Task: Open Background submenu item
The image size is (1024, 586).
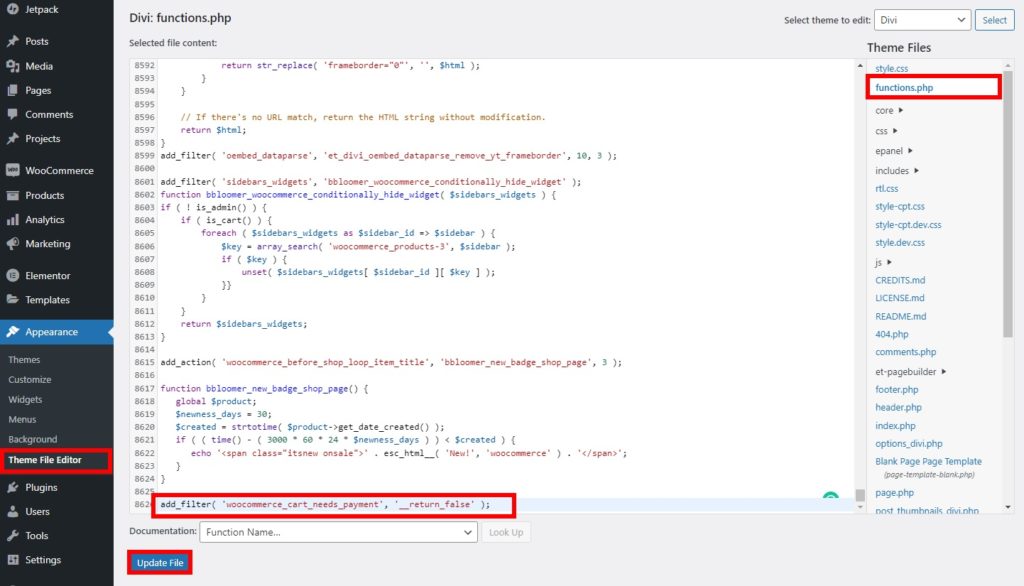Action: [33, 440]
